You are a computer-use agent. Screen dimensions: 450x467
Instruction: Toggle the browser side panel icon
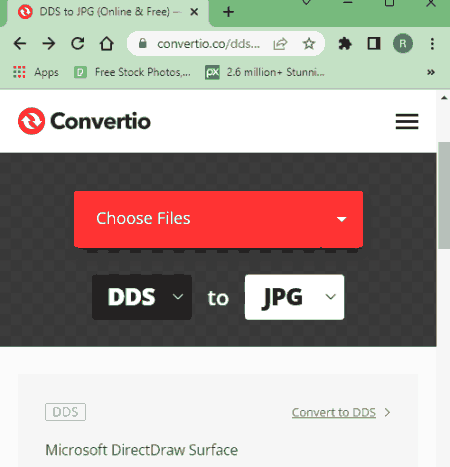[374, 44]
